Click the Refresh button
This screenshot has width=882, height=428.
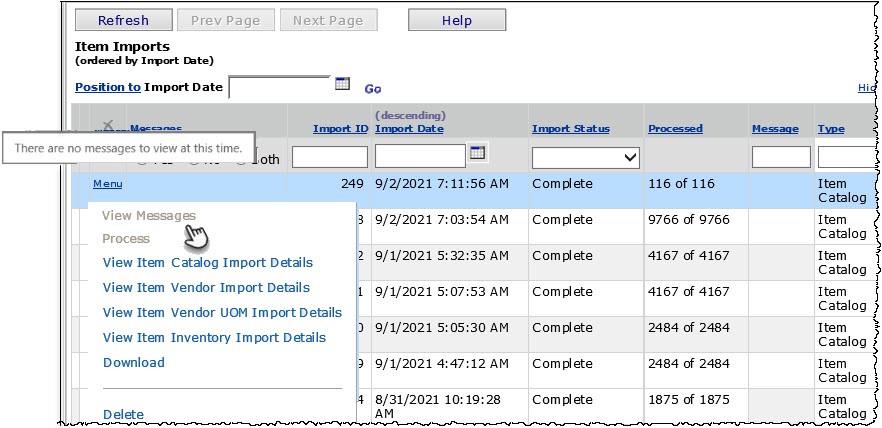[x=123, y=20]
